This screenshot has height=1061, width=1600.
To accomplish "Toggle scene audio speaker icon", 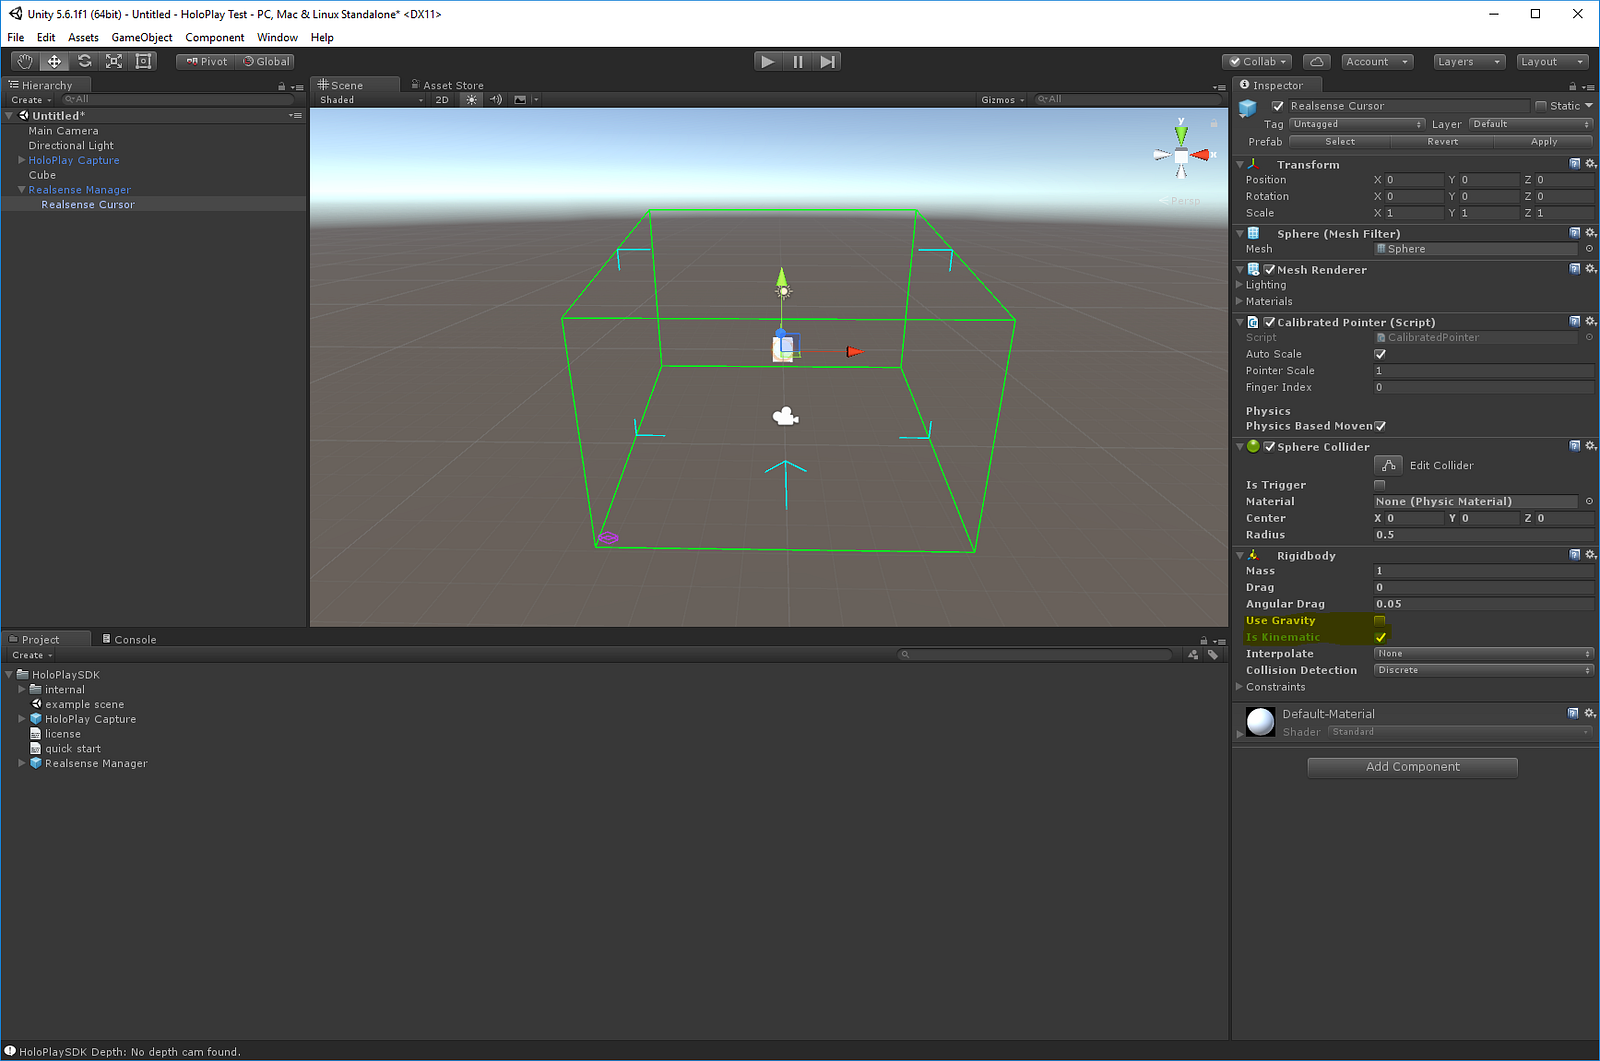I will tap(496, 100).
